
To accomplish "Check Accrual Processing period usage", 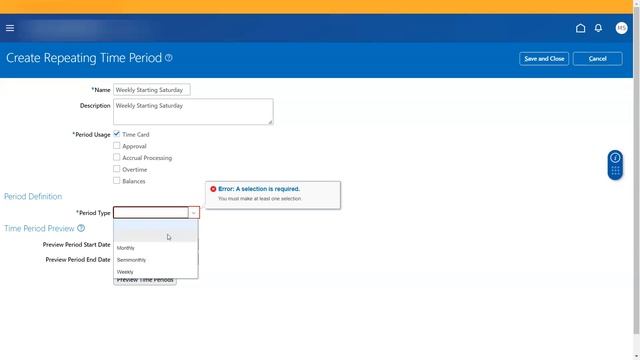I will click(x=117, y=157).
